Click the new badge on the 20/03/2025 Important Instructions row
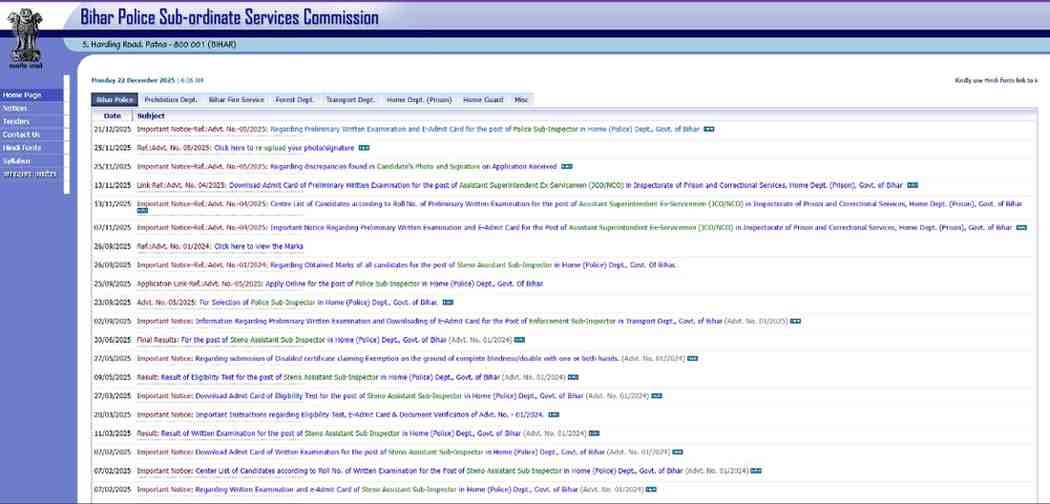 point(553,414)
